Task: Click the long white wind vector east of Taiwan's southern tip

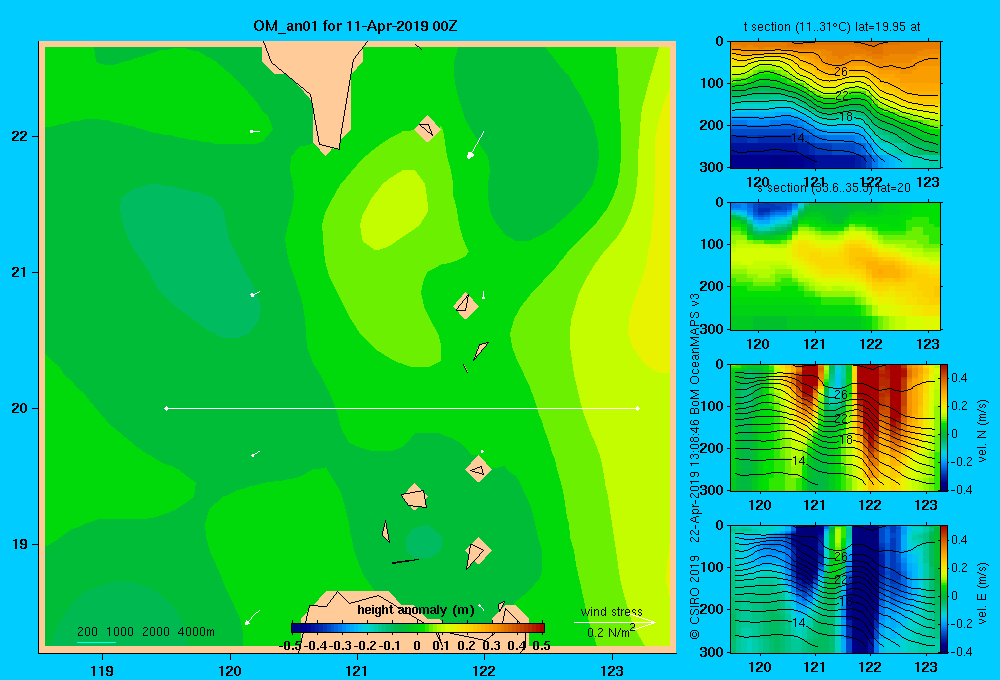Action: coord(476,144)
